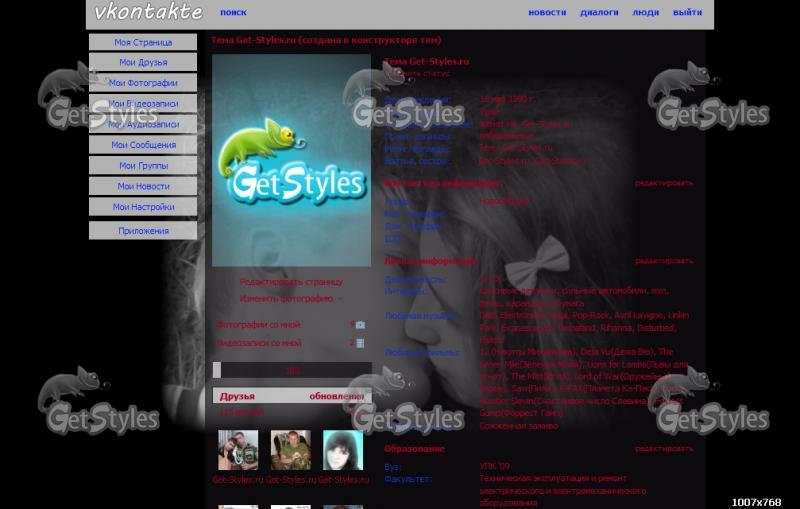Click the Факультет label
Viewport: 800px width, 509px height.
408,479
